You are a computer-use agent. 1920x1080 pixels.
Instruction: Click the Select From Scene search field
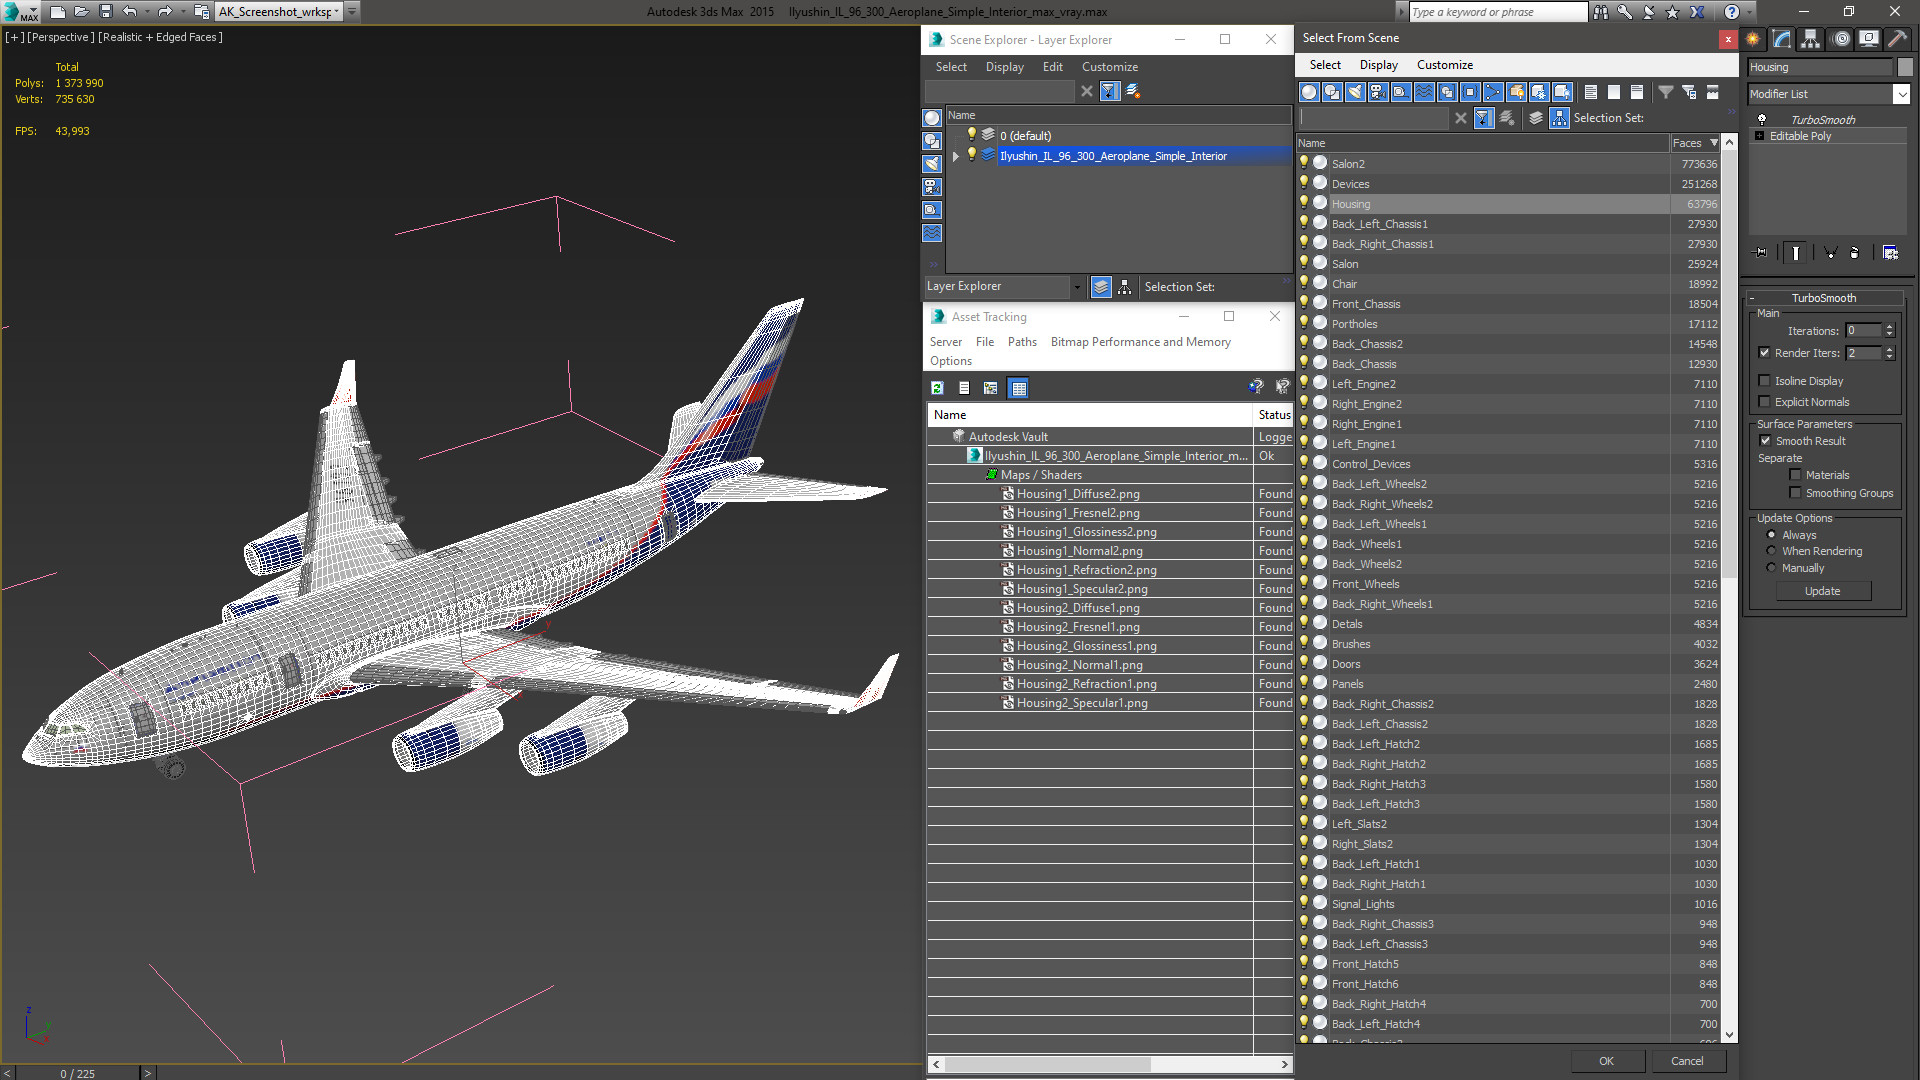[1373, 118]
